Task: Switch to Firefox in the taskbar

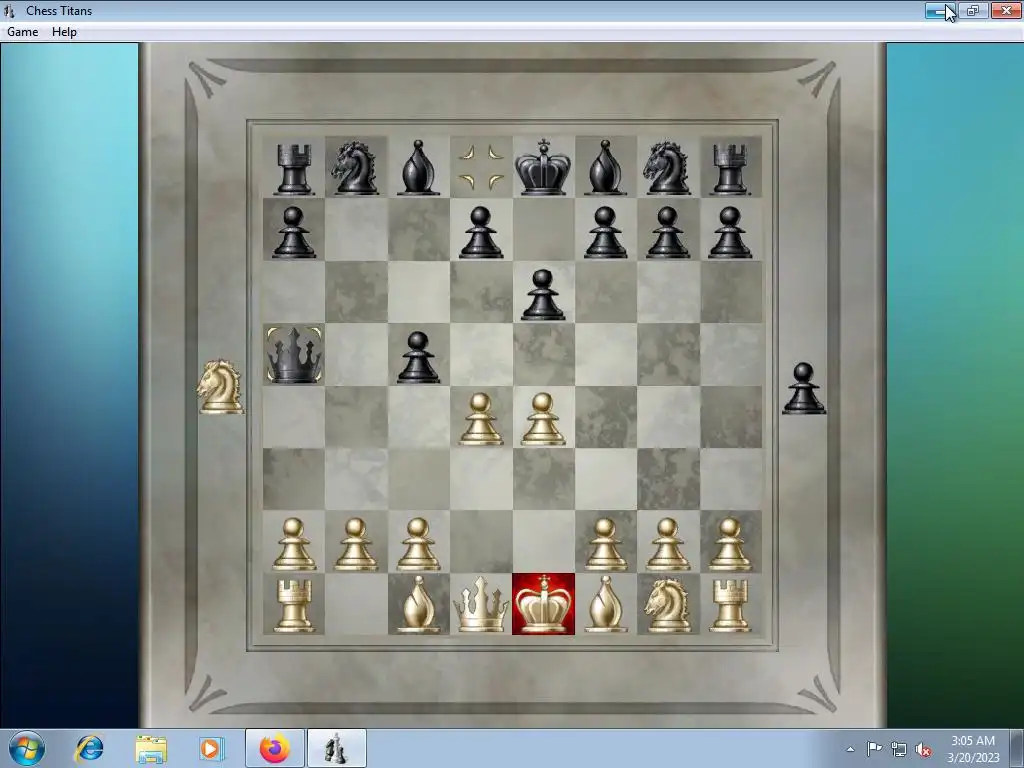Action: click(275, 748)
